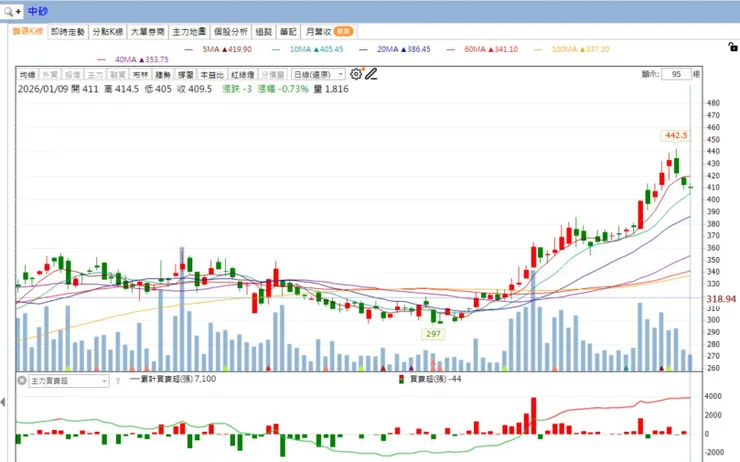Toggle 均線 moving averages overlay
The width and height of the screenshot is (740, 462).
(27, 75)
